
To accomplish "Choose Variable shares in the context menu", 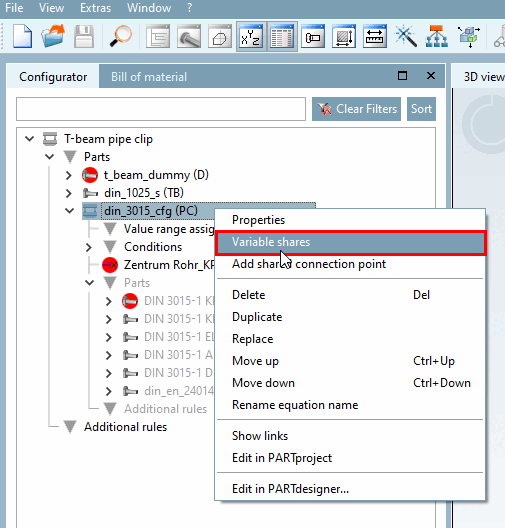I will pyautogui.click(x=350, y=242).
